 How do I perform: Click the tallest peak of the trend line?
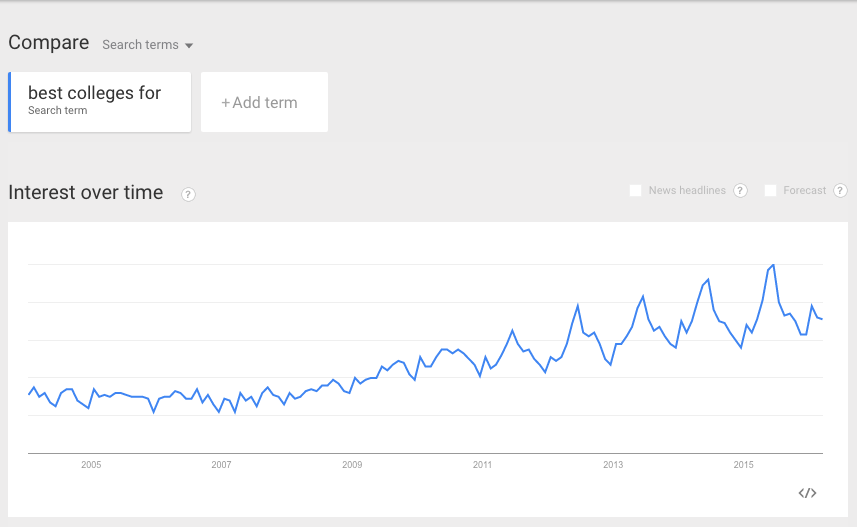(774, 265)
